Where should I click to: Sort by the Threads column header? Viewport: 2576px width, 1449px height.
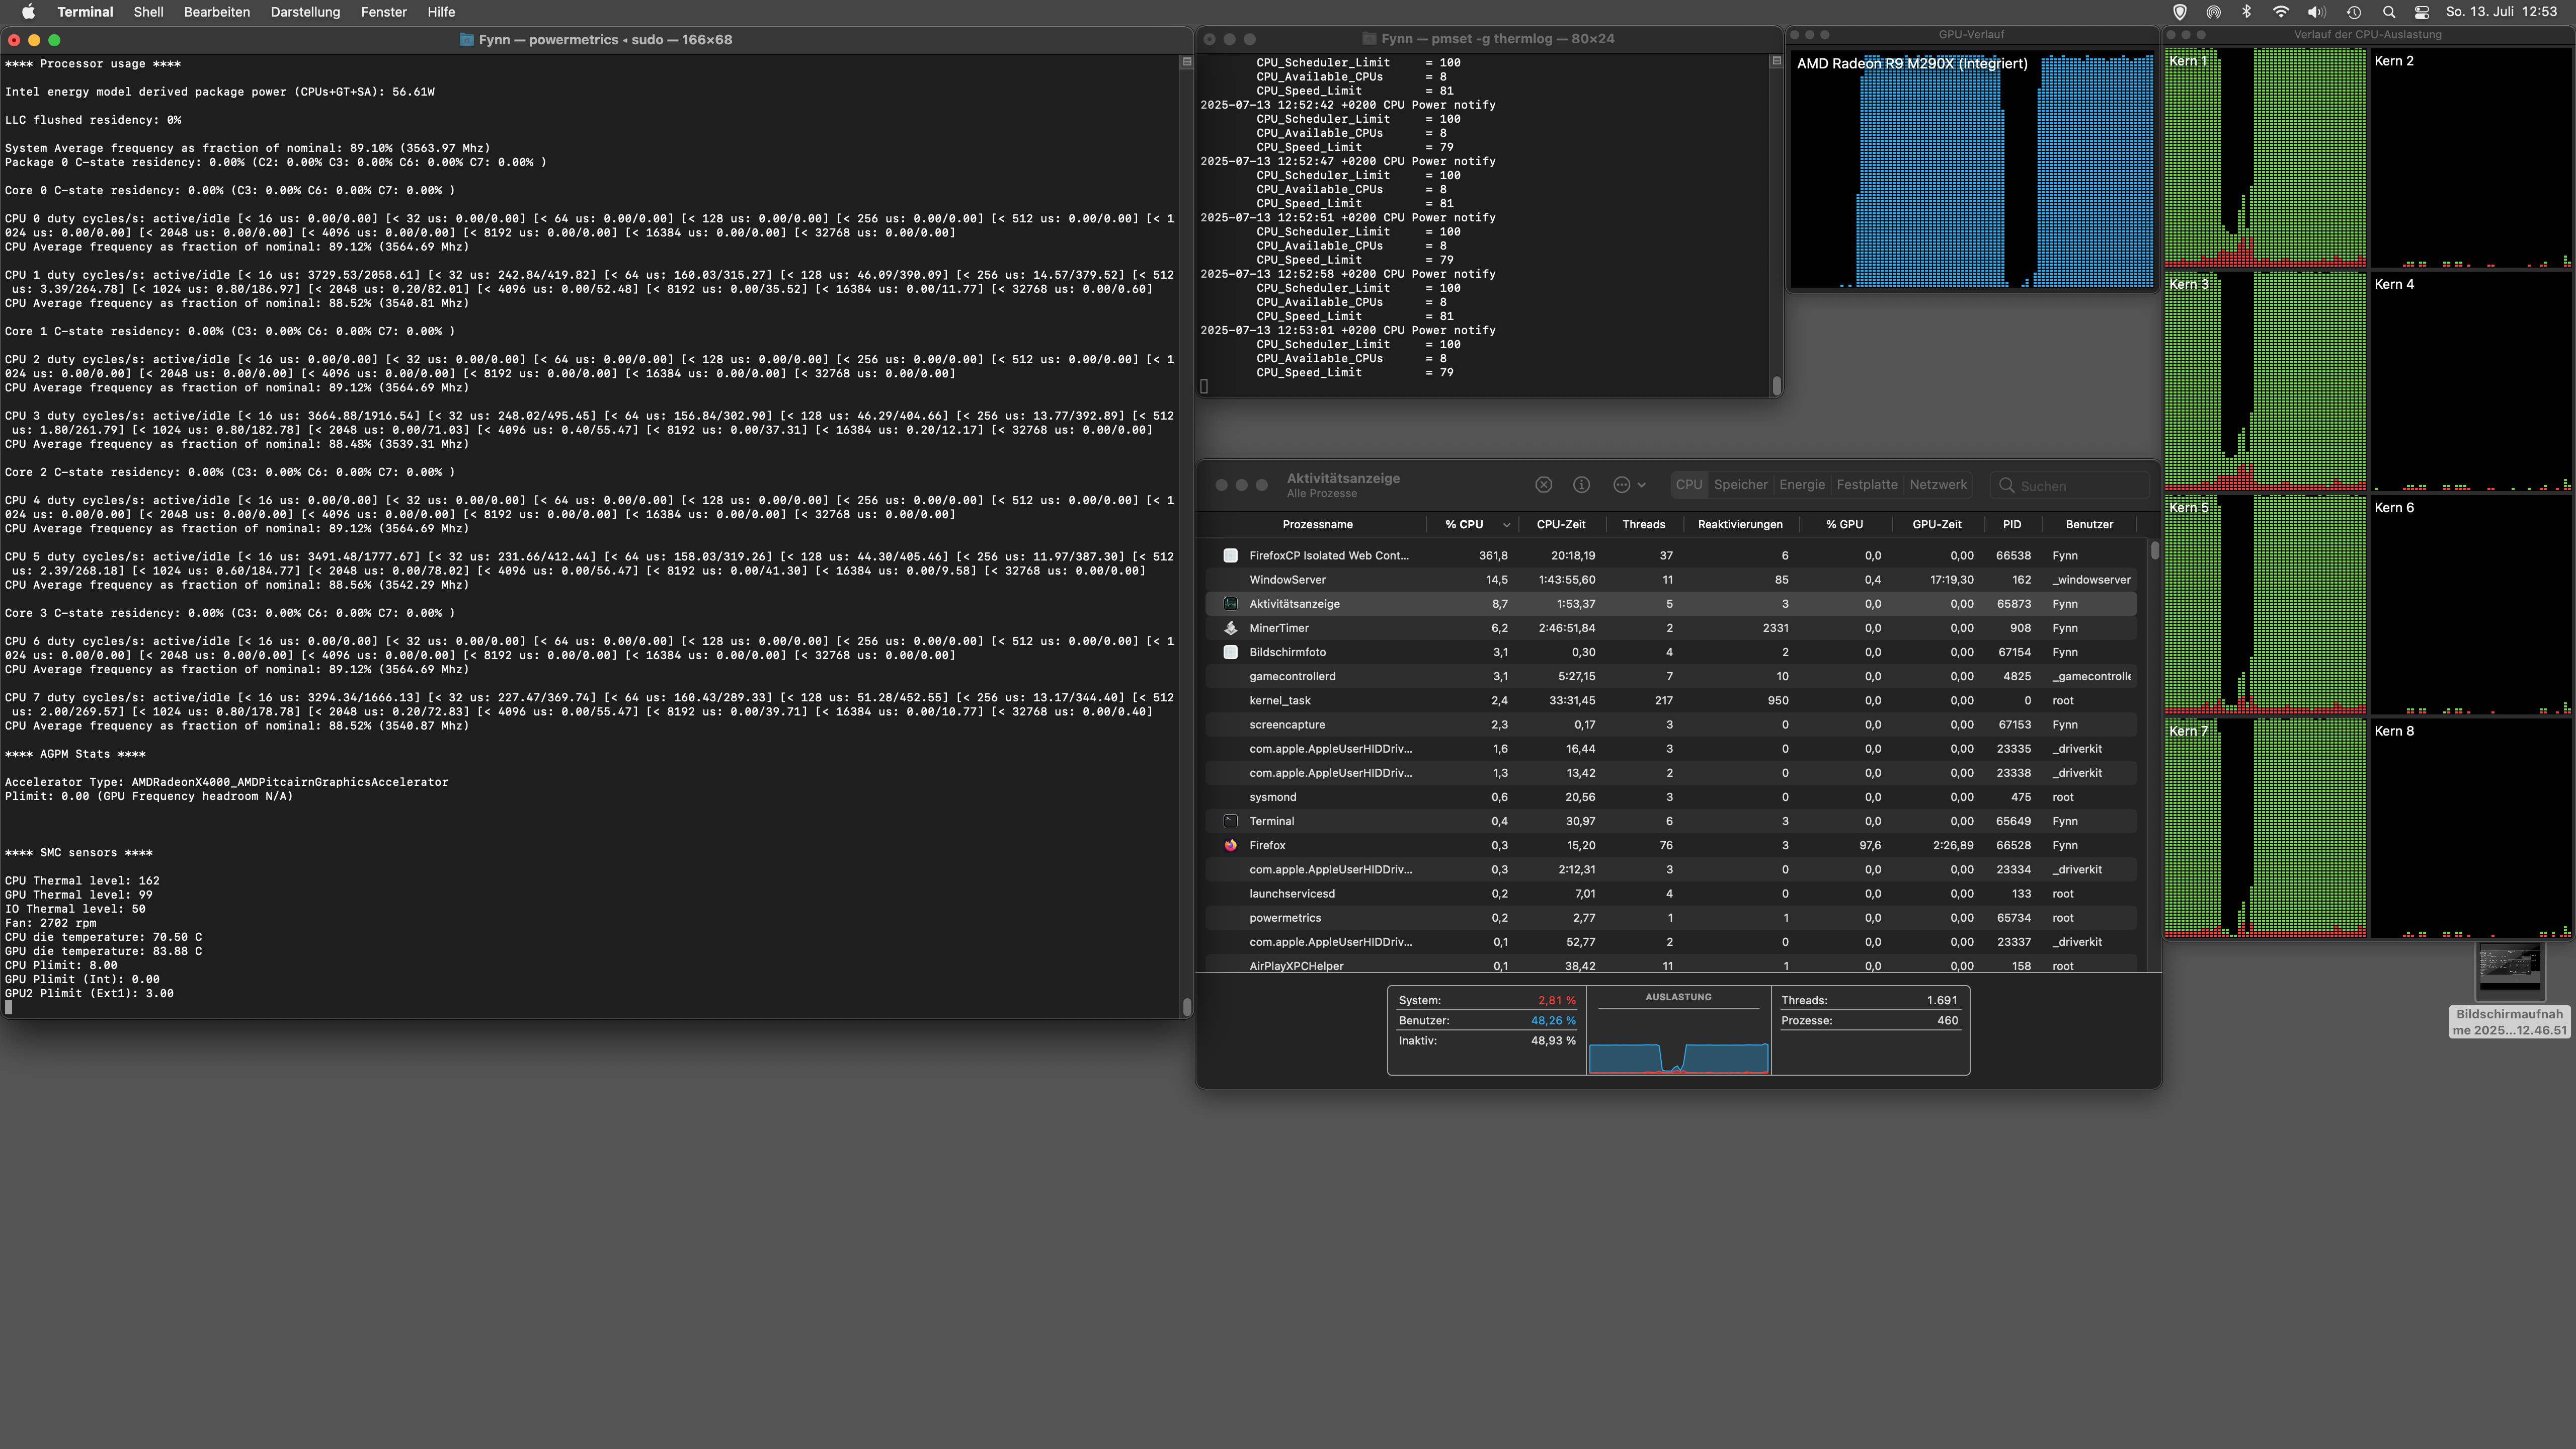[x=1643, y=525]
